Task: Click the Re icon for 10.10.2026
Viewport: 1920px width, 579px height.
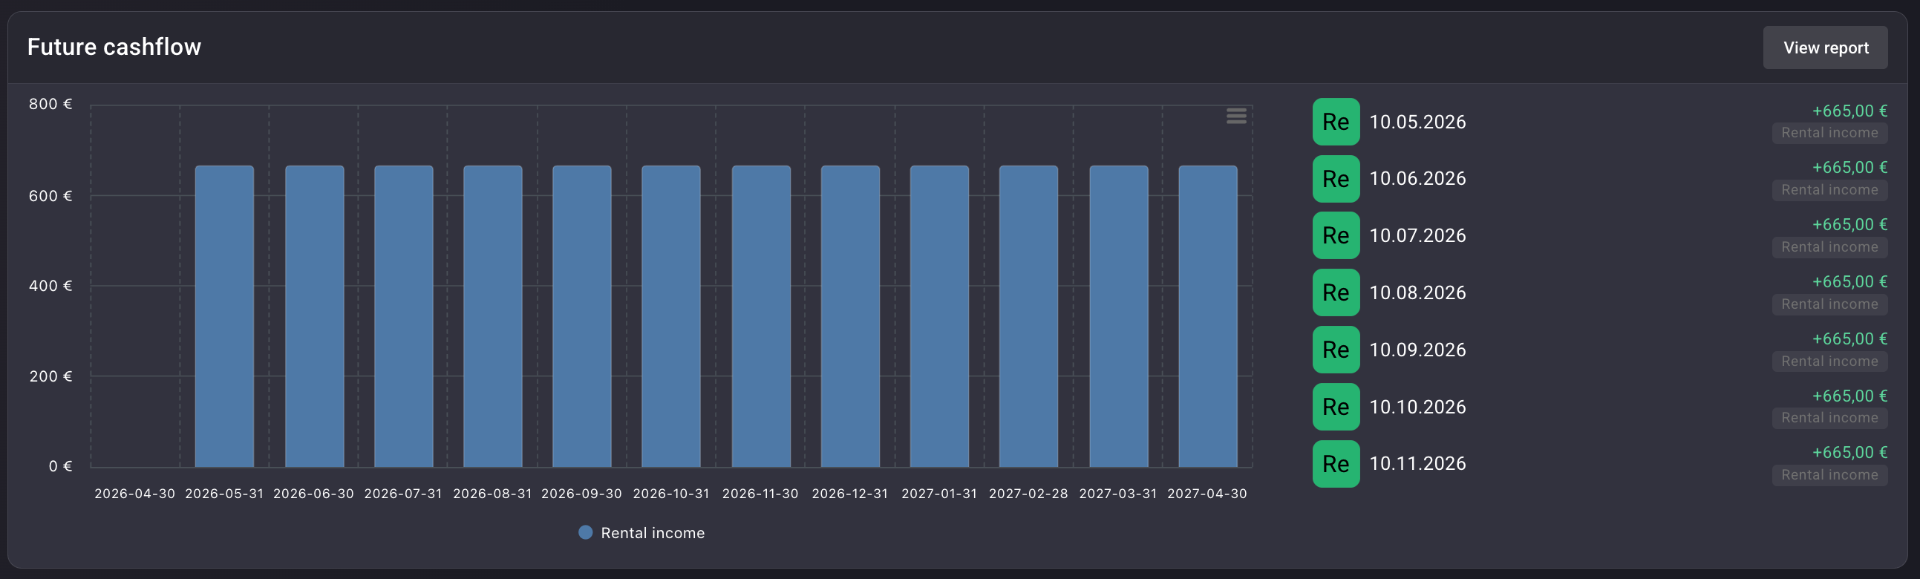Action: (1336, 407)
